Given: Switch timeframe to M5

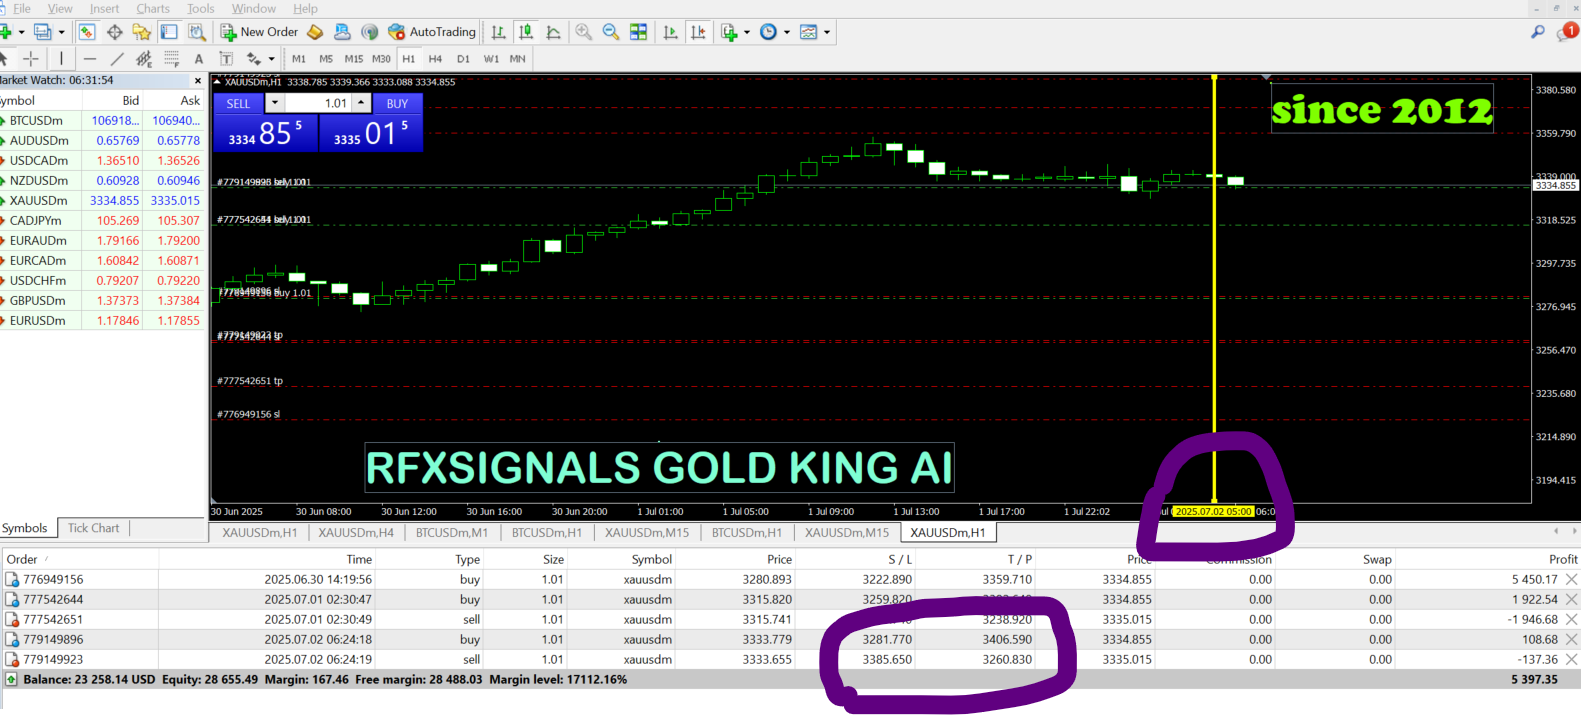Looking at the screenshot, I should (x=326, y=59).
